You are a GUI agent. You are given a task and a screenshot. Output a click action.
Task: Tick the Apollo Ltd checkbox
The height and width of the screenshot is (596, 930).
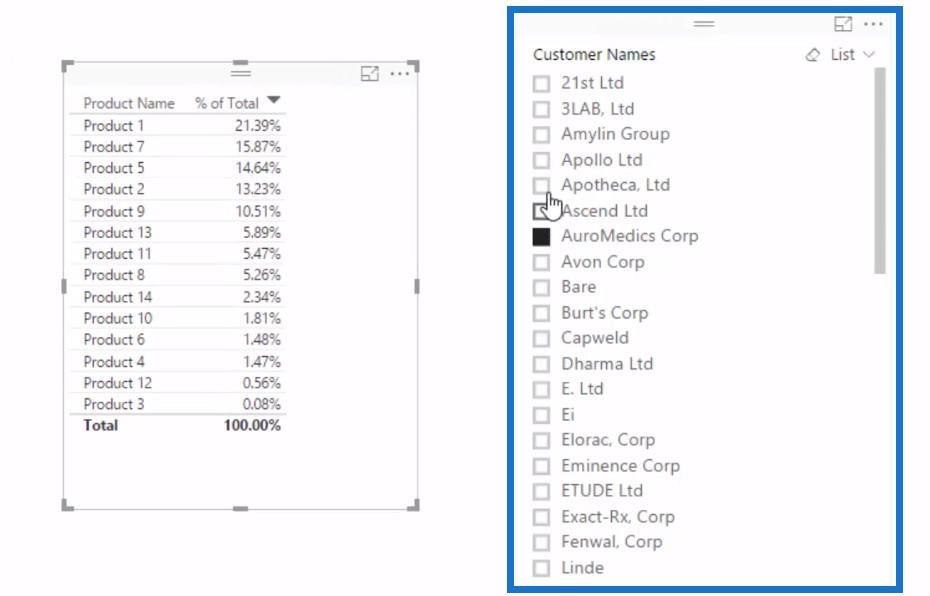click(x=541, y=160)
